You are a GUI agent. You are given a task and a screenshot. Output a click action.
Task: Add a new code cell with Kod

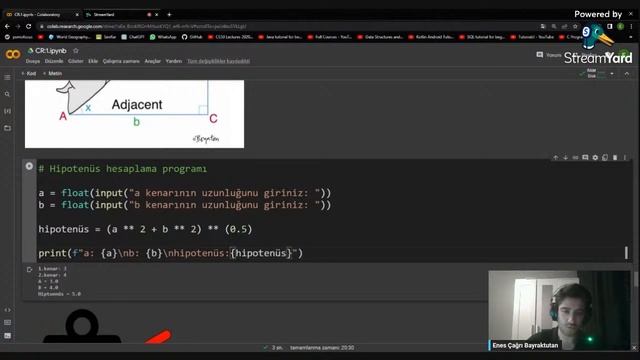tap(29, 73)
